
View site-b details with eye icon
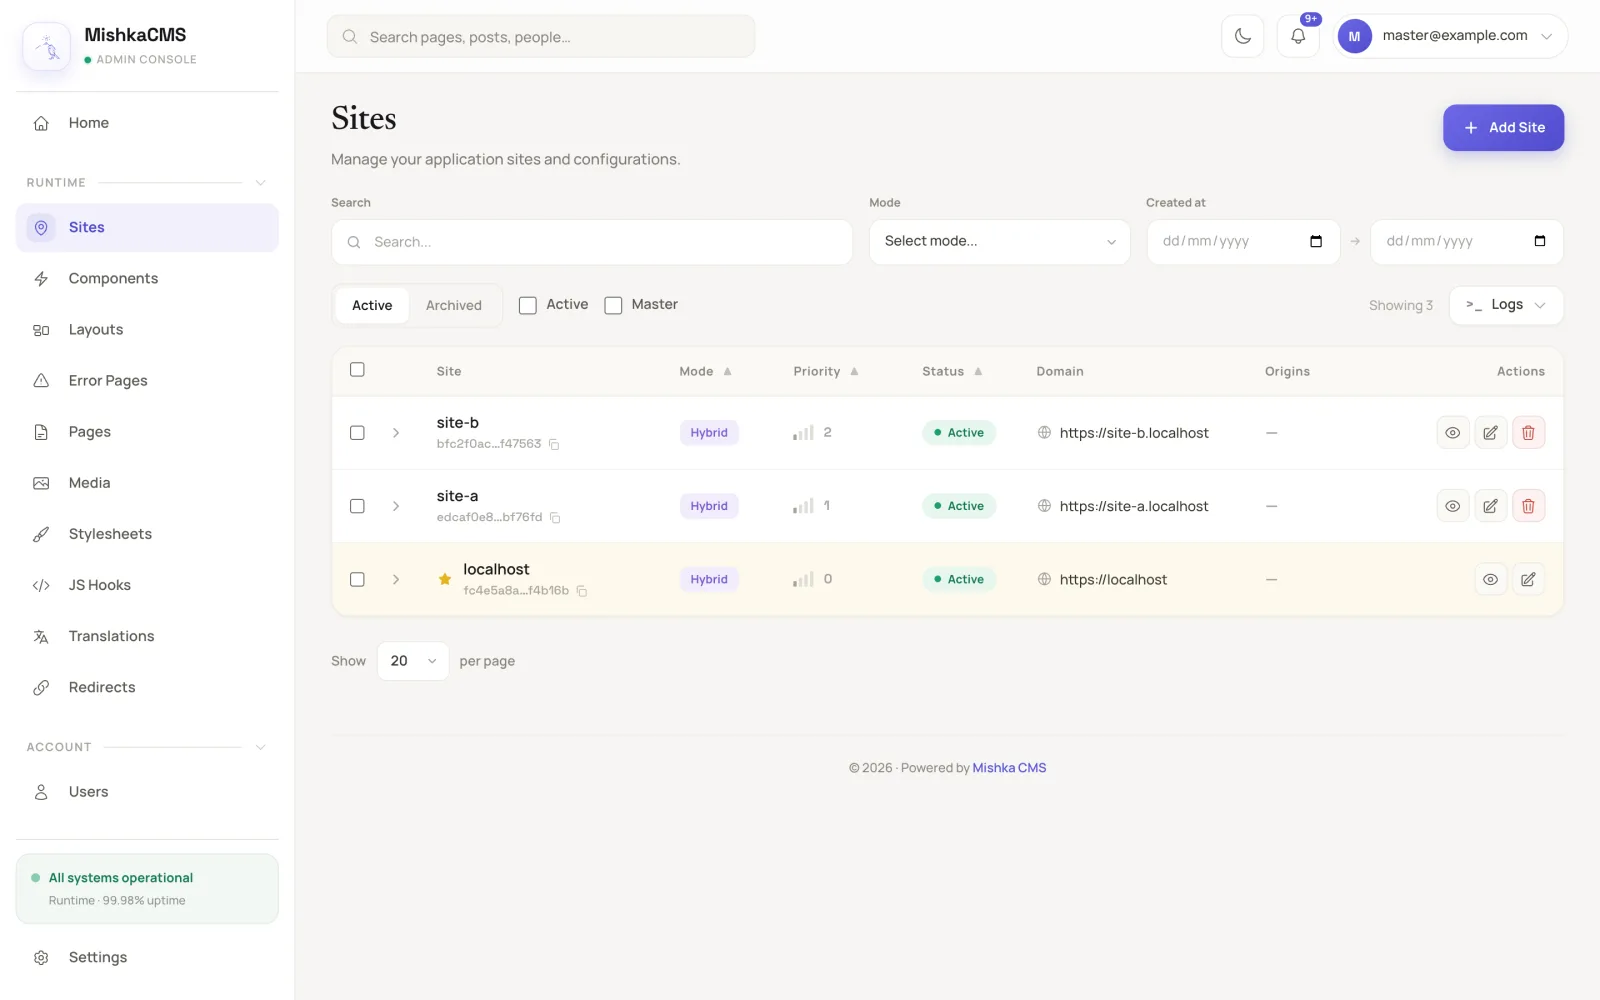[1452, 433]
